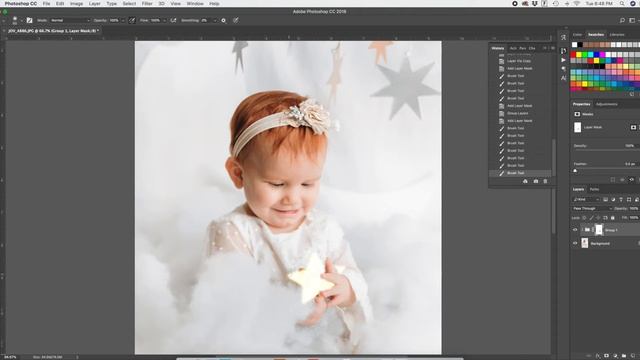Lock all padlock icon
The height and width of the screenshot is (360, 640).
(x=613, y=218)
